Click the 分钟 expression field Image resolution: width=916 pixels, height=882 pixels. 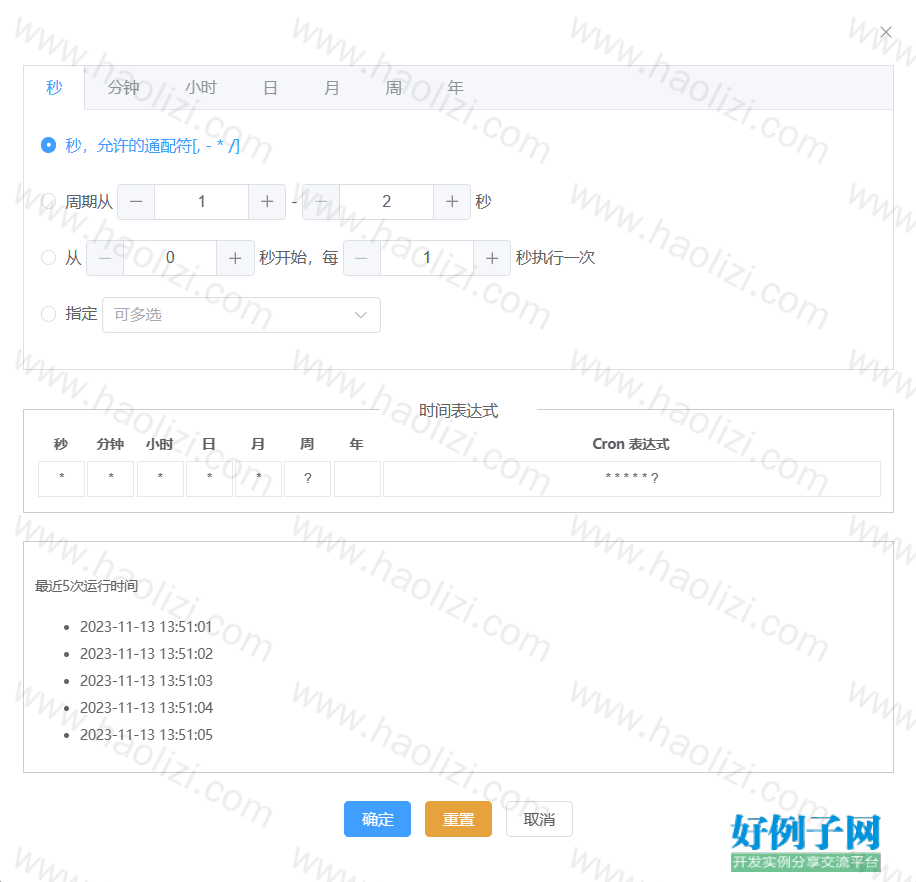click(110, 479)
